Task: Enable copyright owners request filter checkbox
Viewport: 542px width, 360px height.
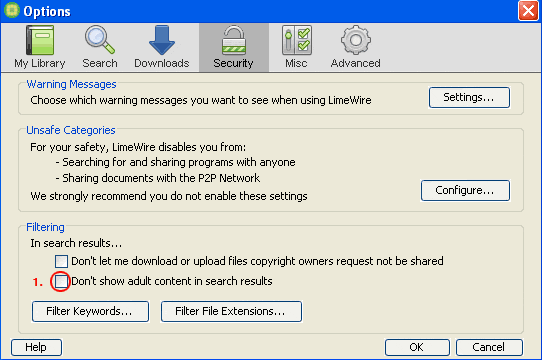Action: click(61, 261)
